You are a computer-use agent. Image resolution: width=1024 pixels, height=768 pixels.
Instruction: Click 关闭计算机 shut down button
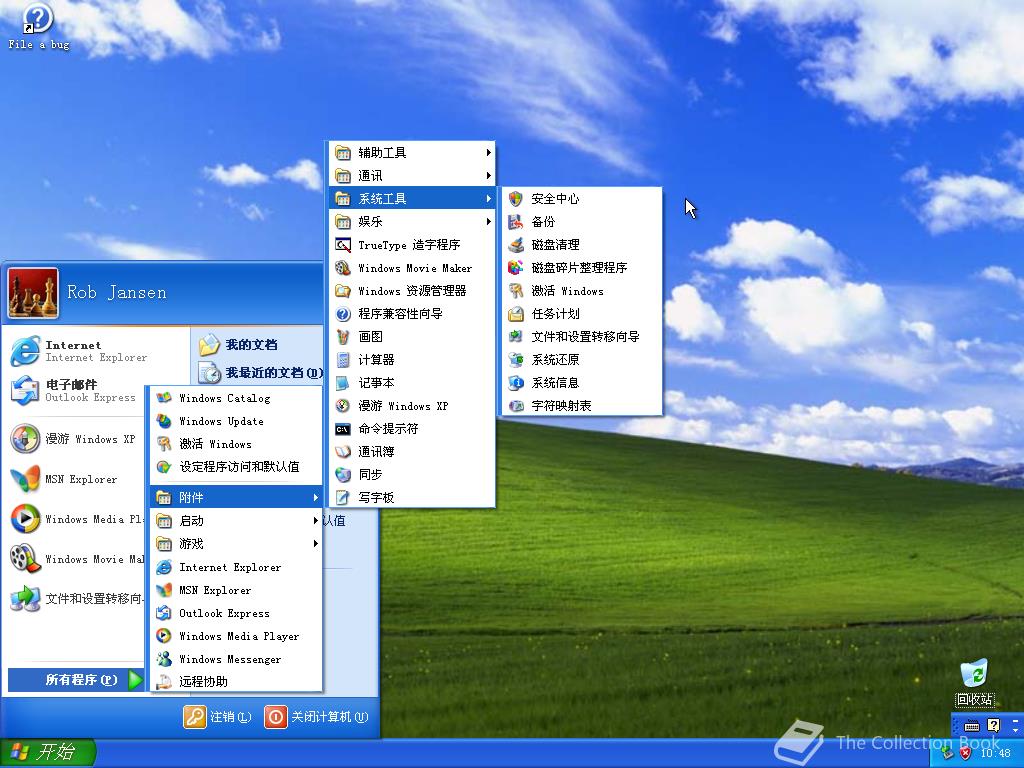[x=316, y=716]
